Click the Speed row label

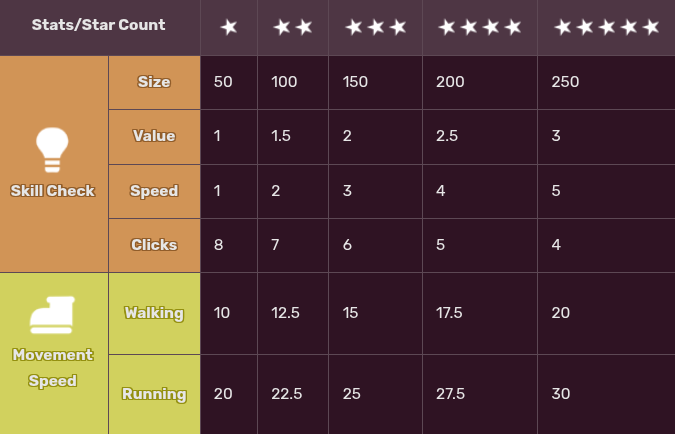coord(154,191)
